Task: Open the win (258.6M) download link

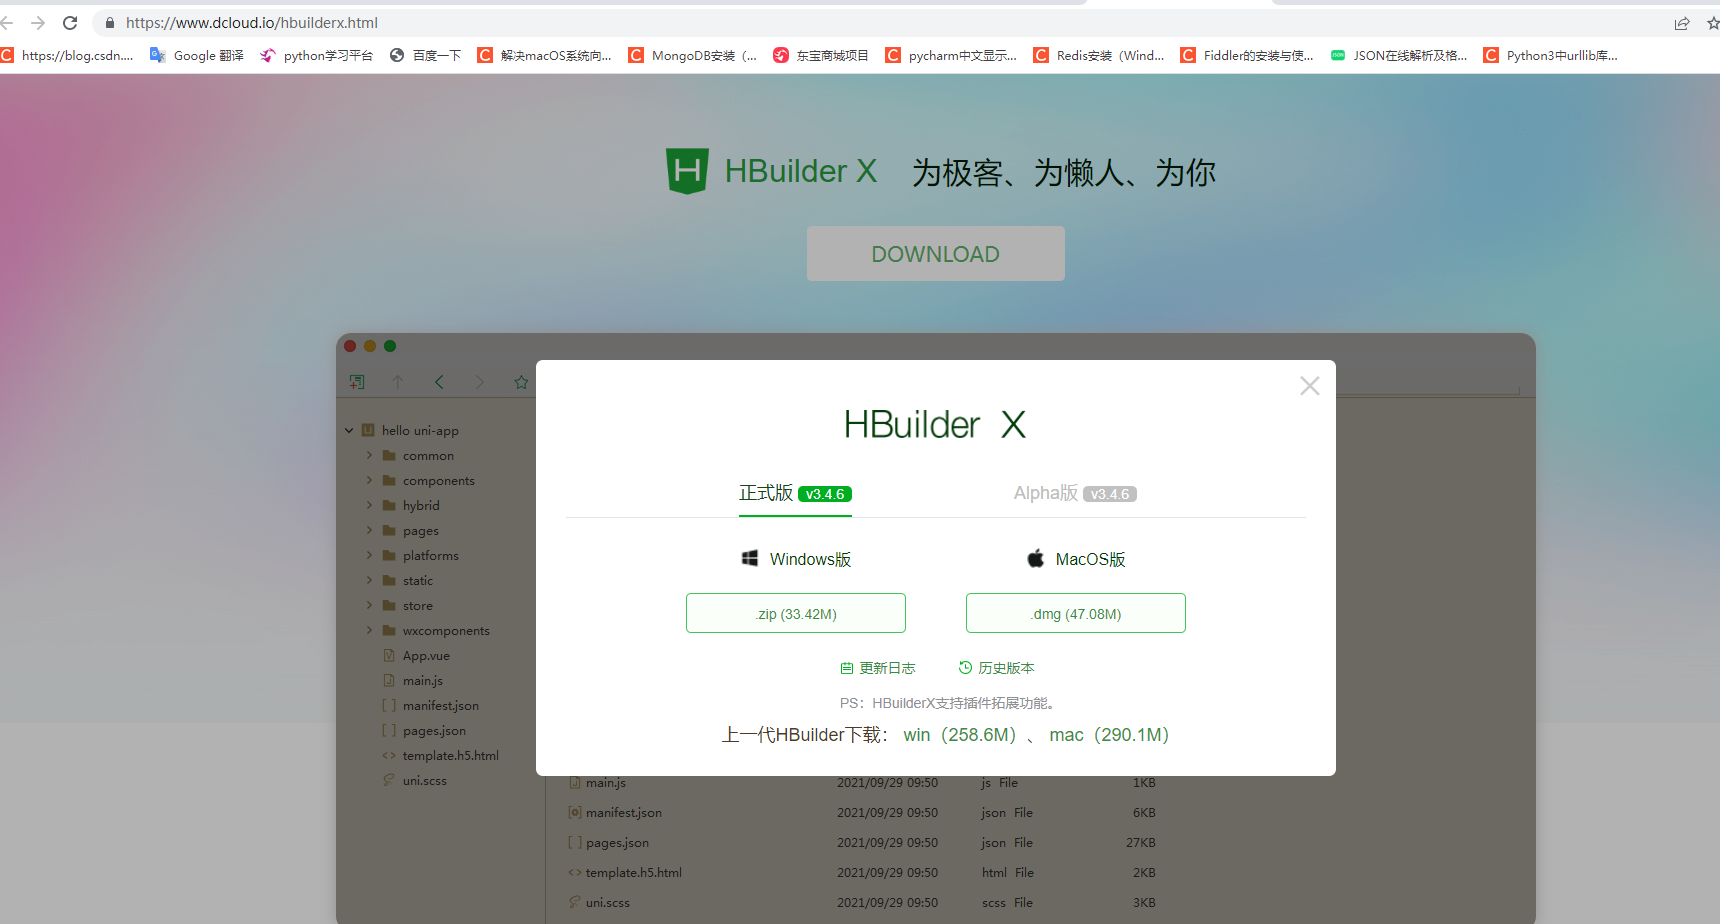Action: pyautogui.click(x=958, y=734)
